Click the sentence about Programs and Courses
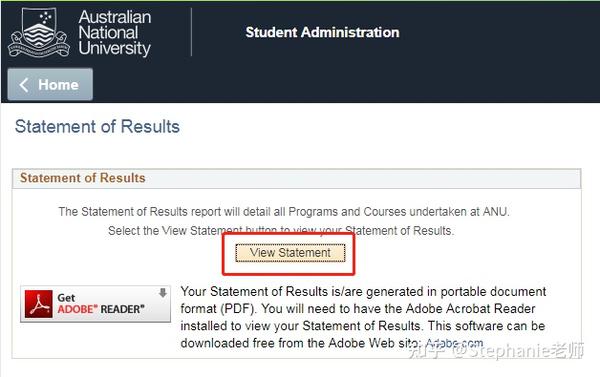This screenshot has width=600, height=377. coord(284,212)
